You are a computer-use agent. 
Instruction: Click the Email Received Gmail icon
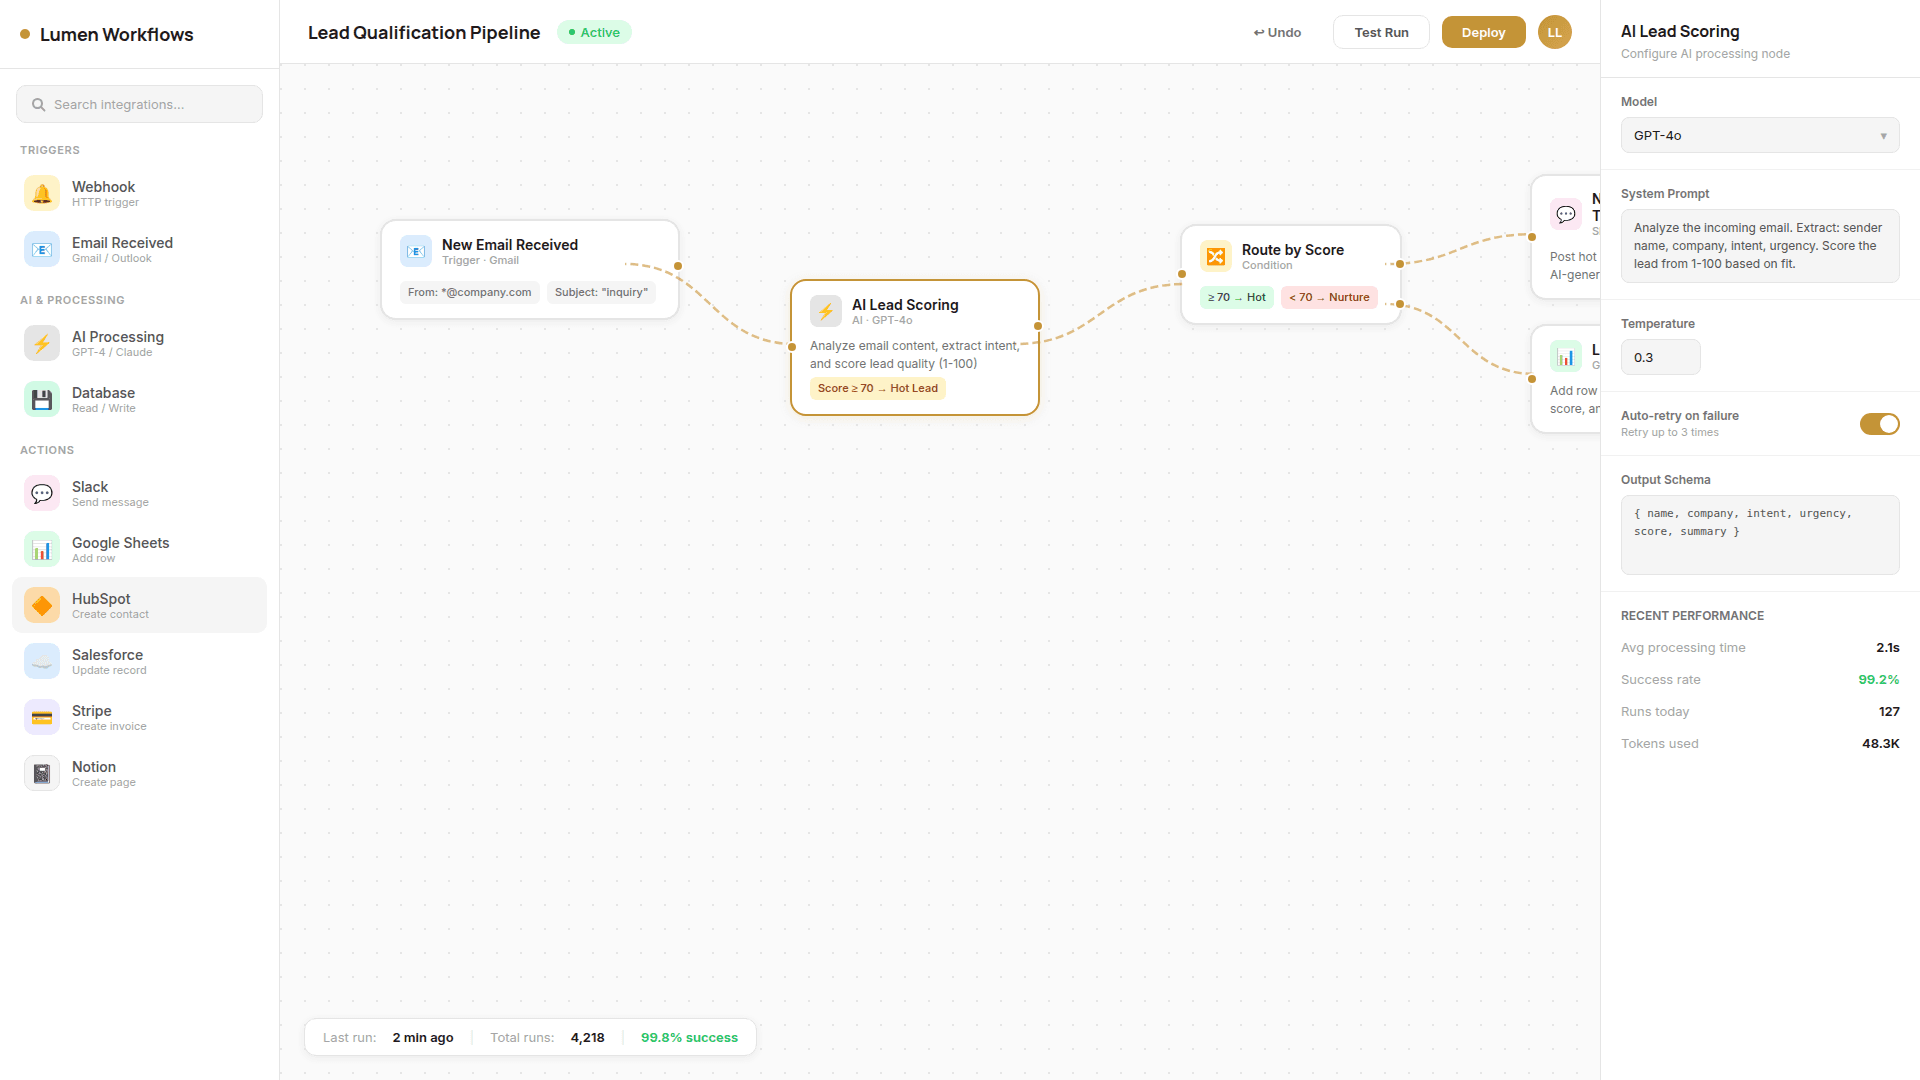click(41, 249)
